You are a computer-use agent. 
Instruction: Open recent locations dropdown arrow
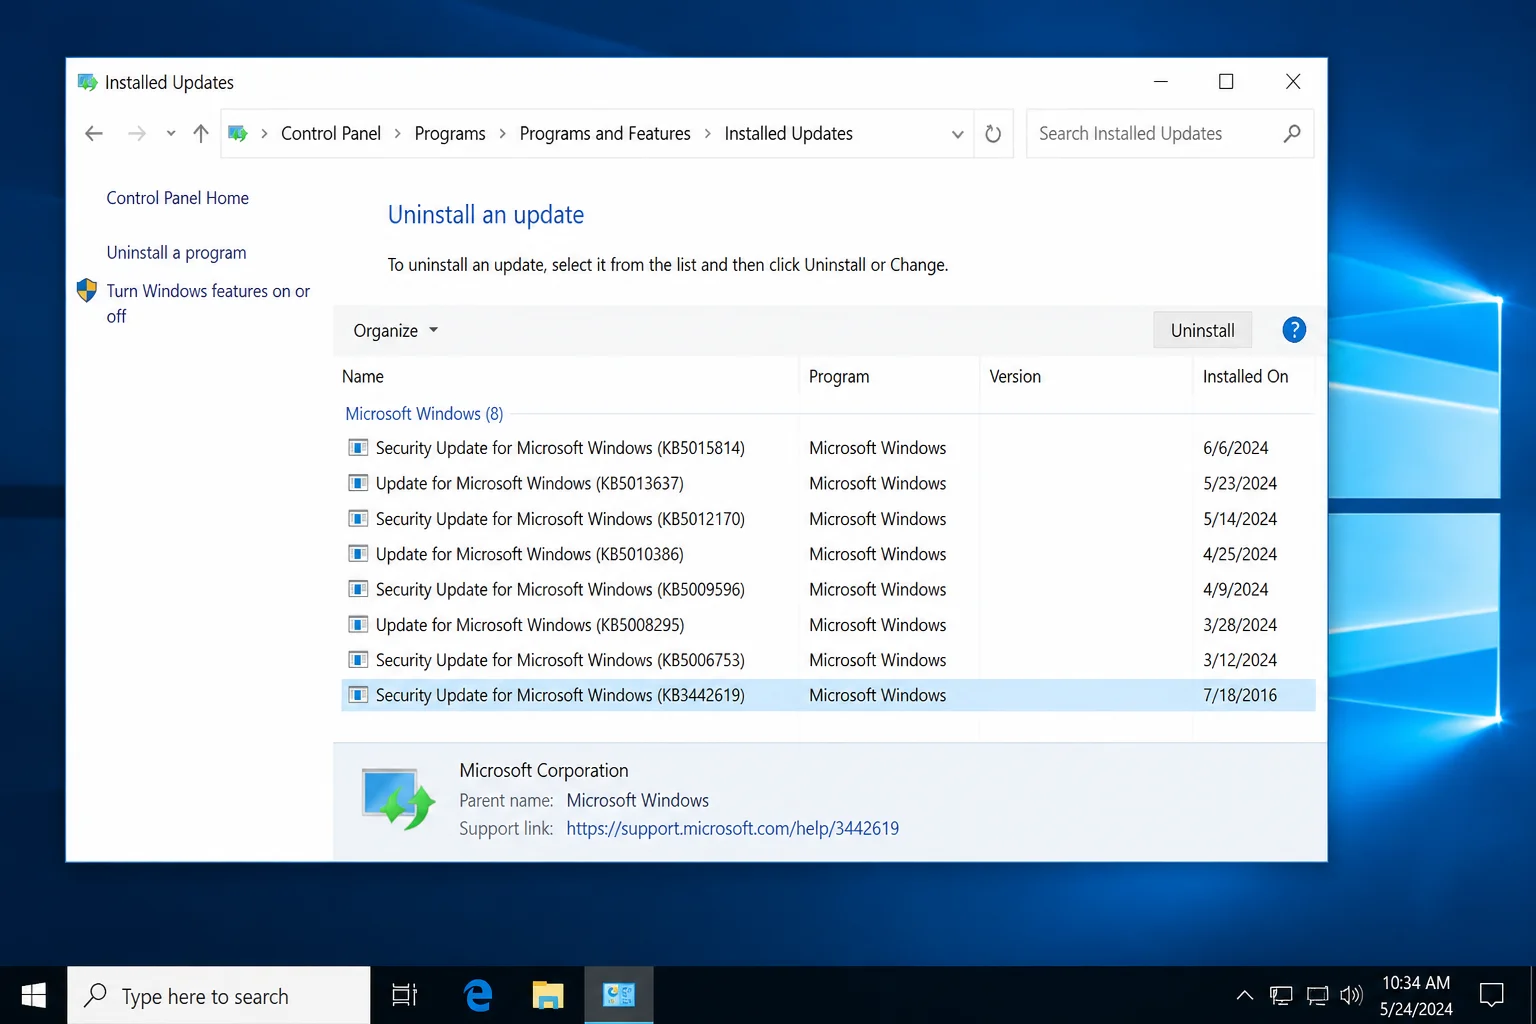click(171, 134)
